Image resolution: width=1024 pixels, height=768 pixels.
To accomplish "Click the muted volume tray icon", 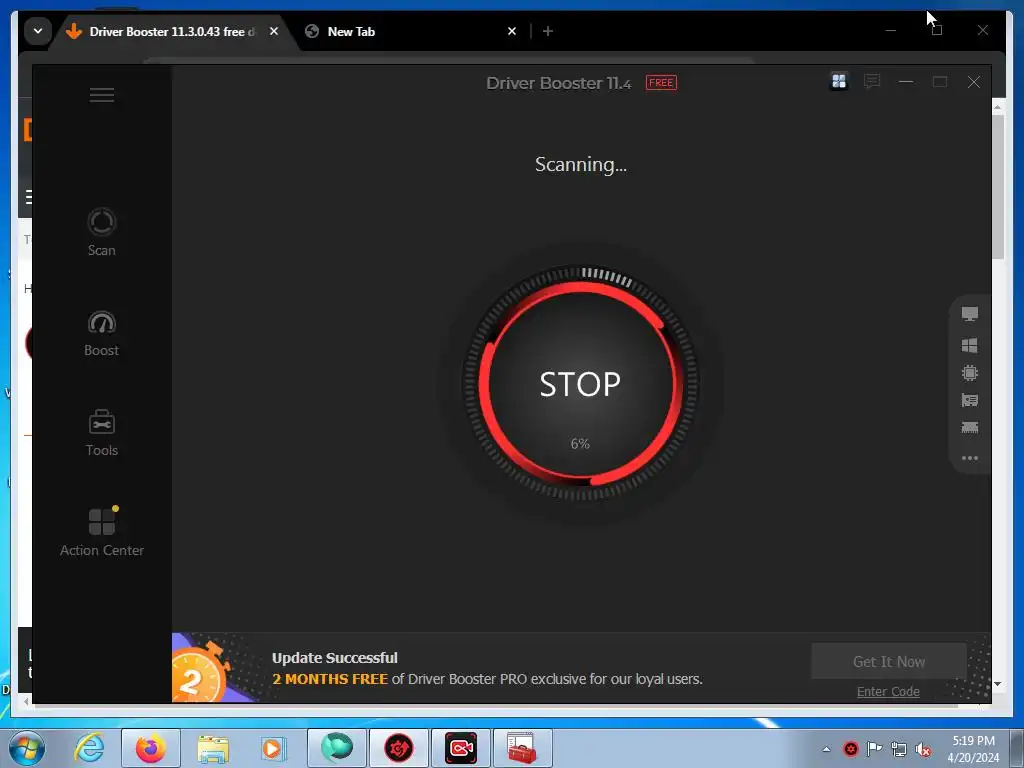I will point(923,749).
